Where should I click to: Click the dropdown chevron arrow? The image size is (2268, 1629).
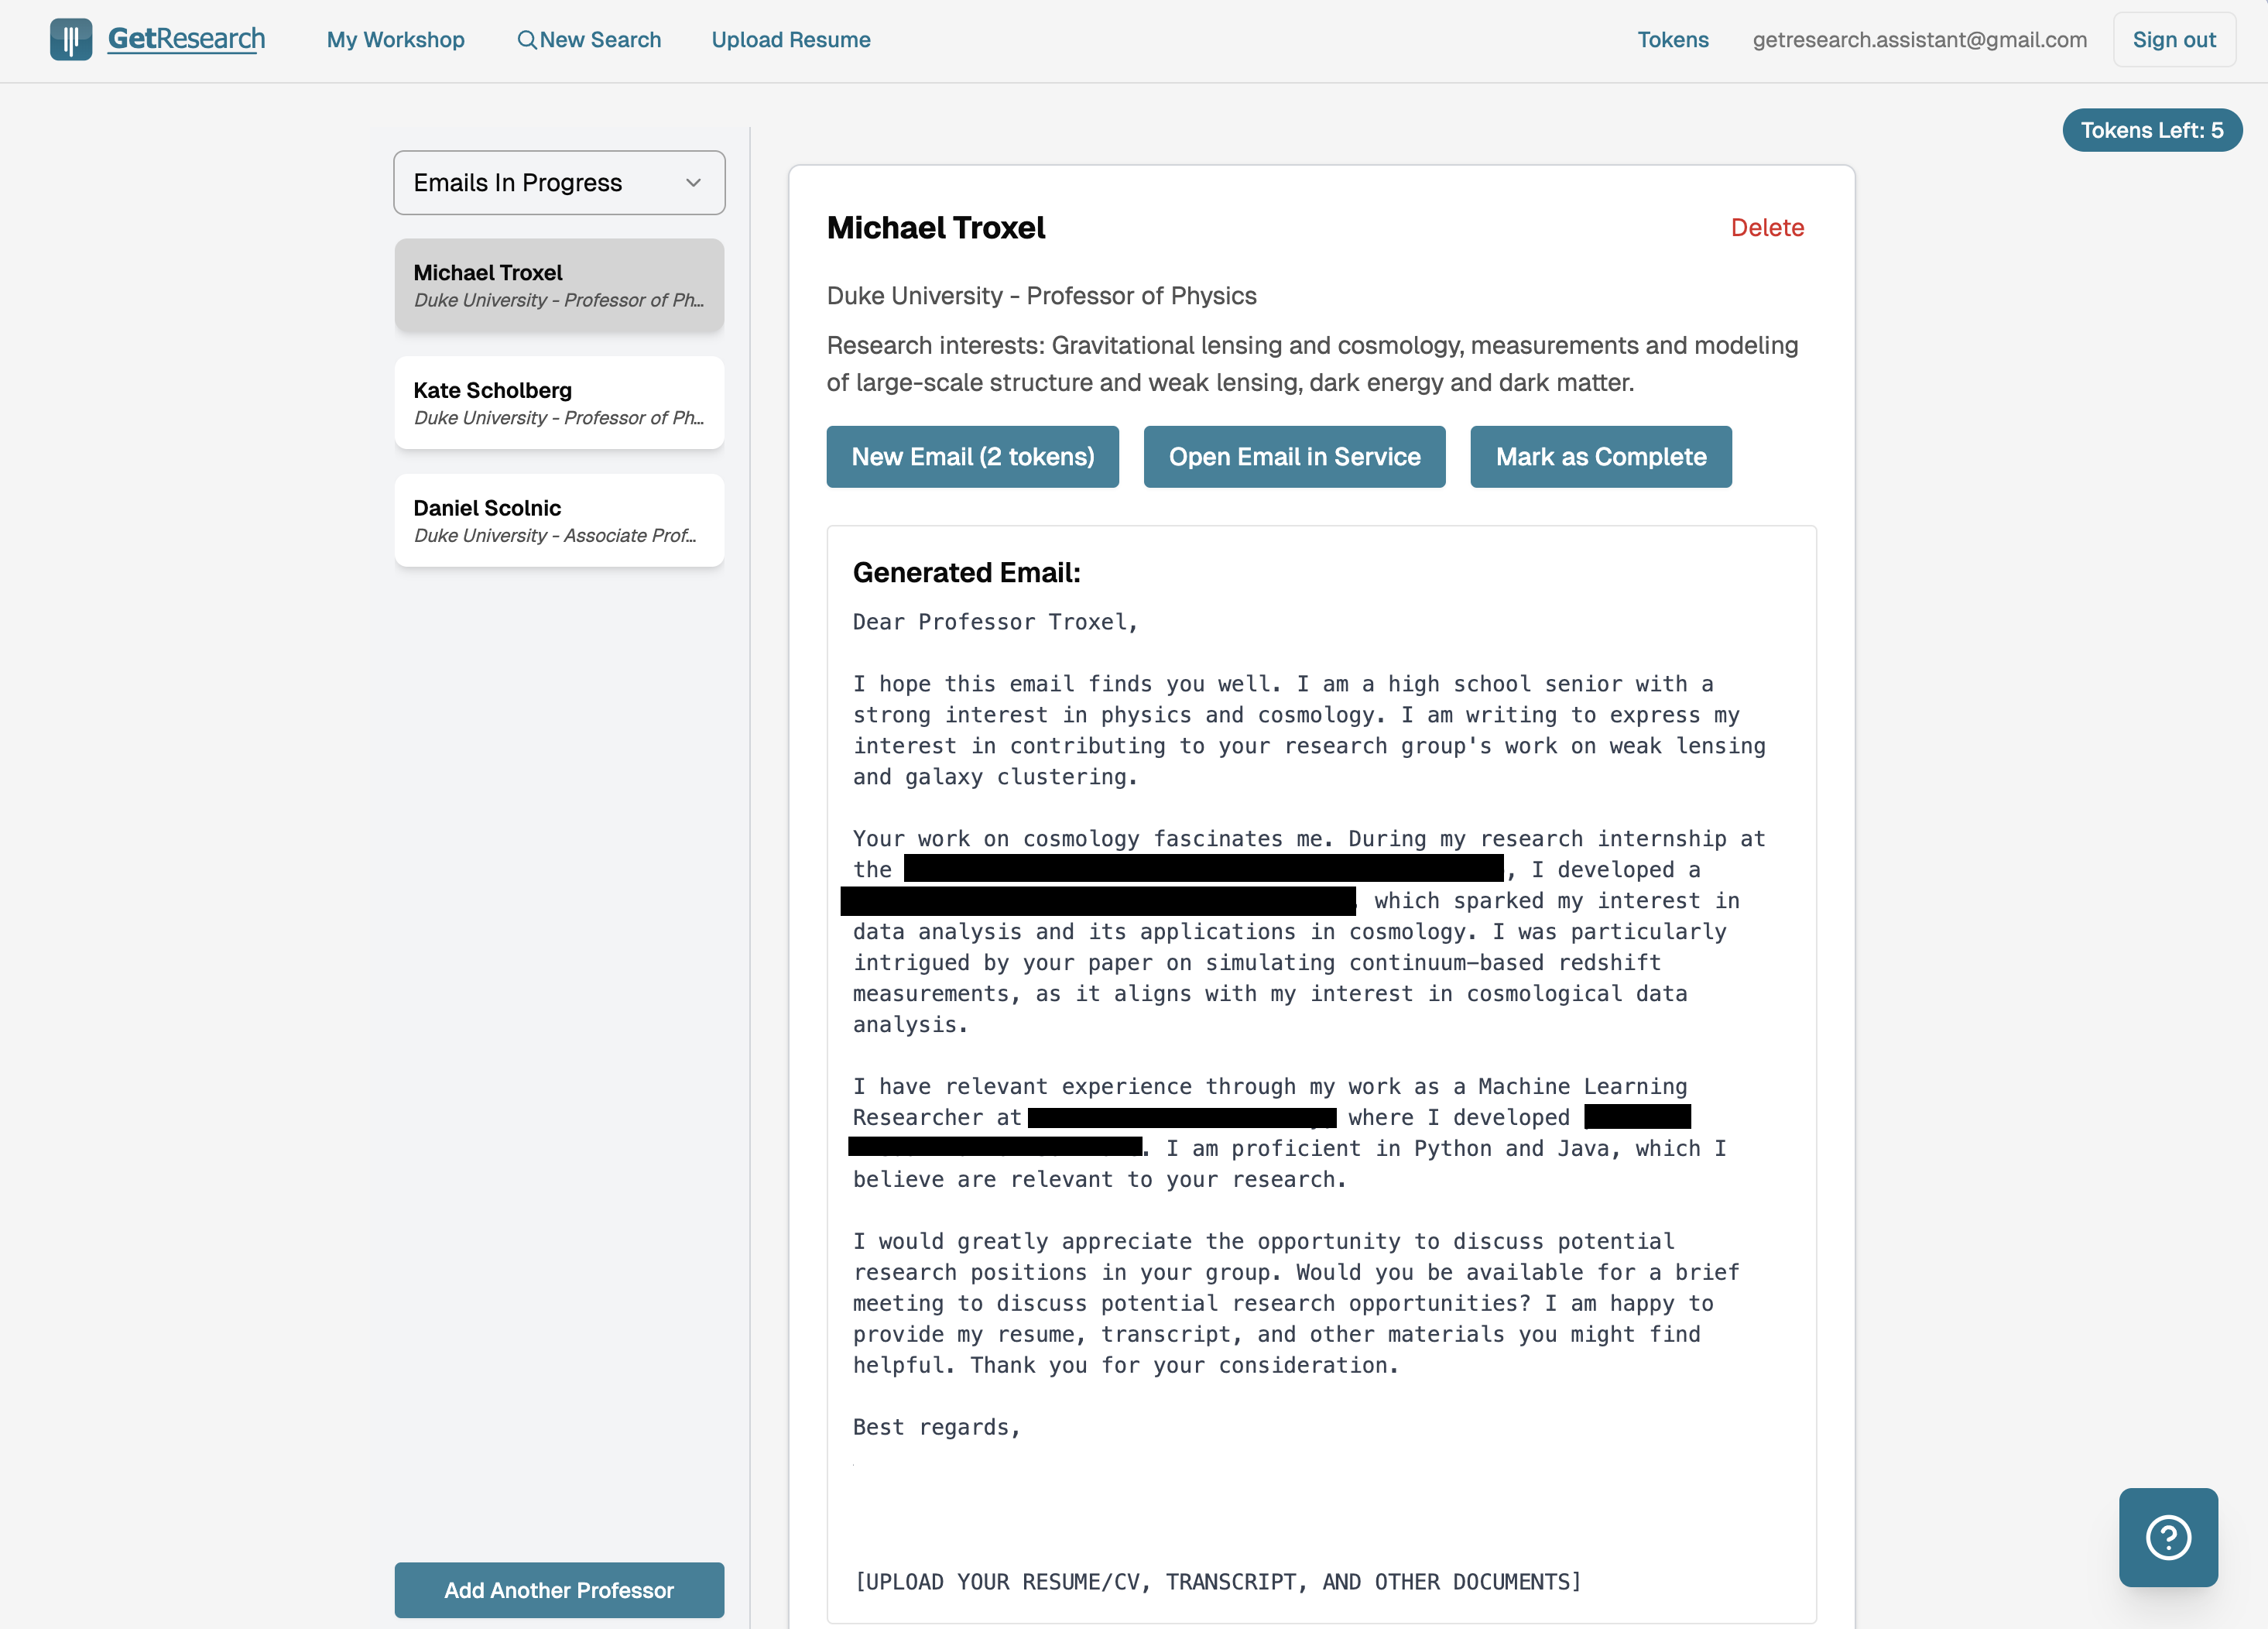(x=693, y=183)
